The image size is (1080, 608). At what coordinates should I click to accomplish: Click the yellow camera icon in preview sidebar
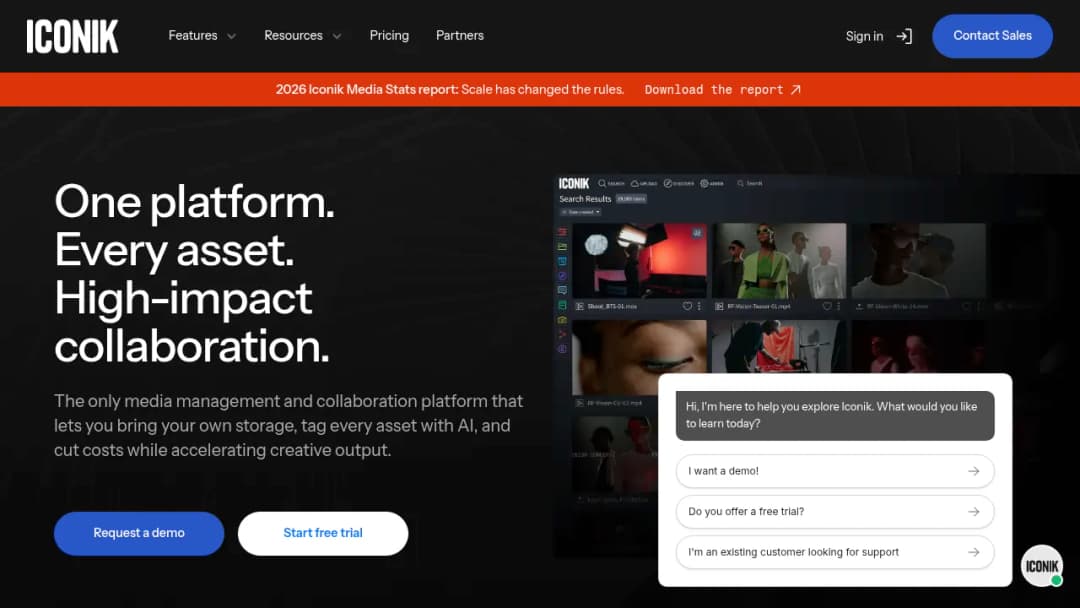click(x=562, y=320)
